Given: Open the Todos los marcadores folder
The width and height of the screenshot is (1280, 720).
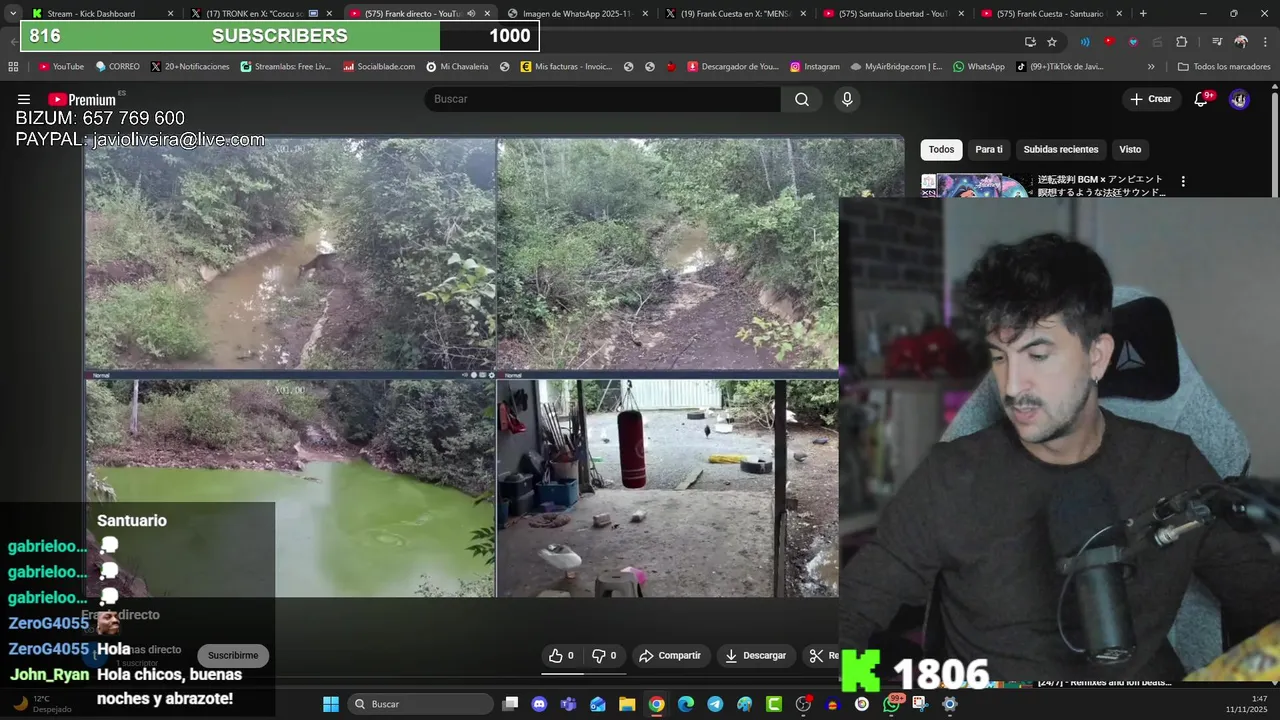Looking at the screenshot, I should point(1223,67).
